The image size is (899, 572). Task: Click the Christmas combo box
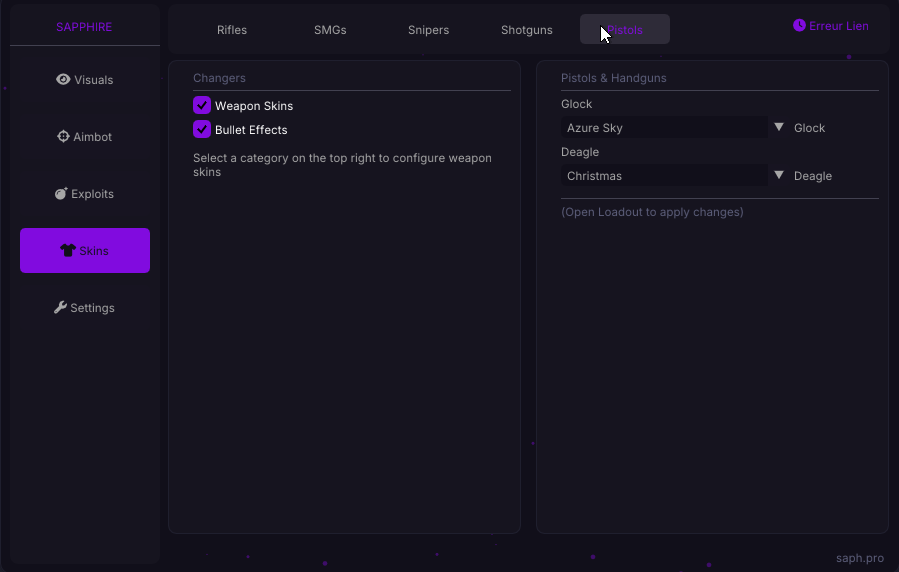click(664, 175)
